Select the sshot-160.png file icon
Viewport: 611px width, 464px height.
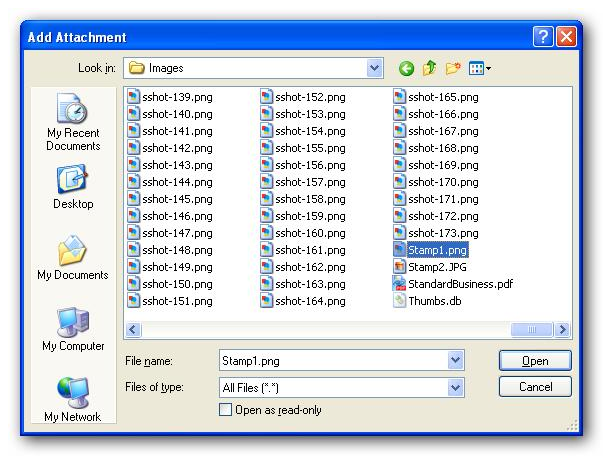267,233
